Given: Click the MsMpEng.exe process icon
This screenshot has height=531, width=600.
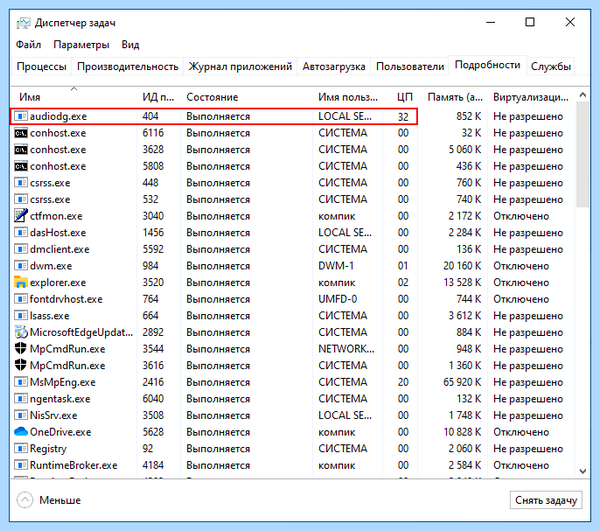Looking at the screenshot, I should click(21, 382).
